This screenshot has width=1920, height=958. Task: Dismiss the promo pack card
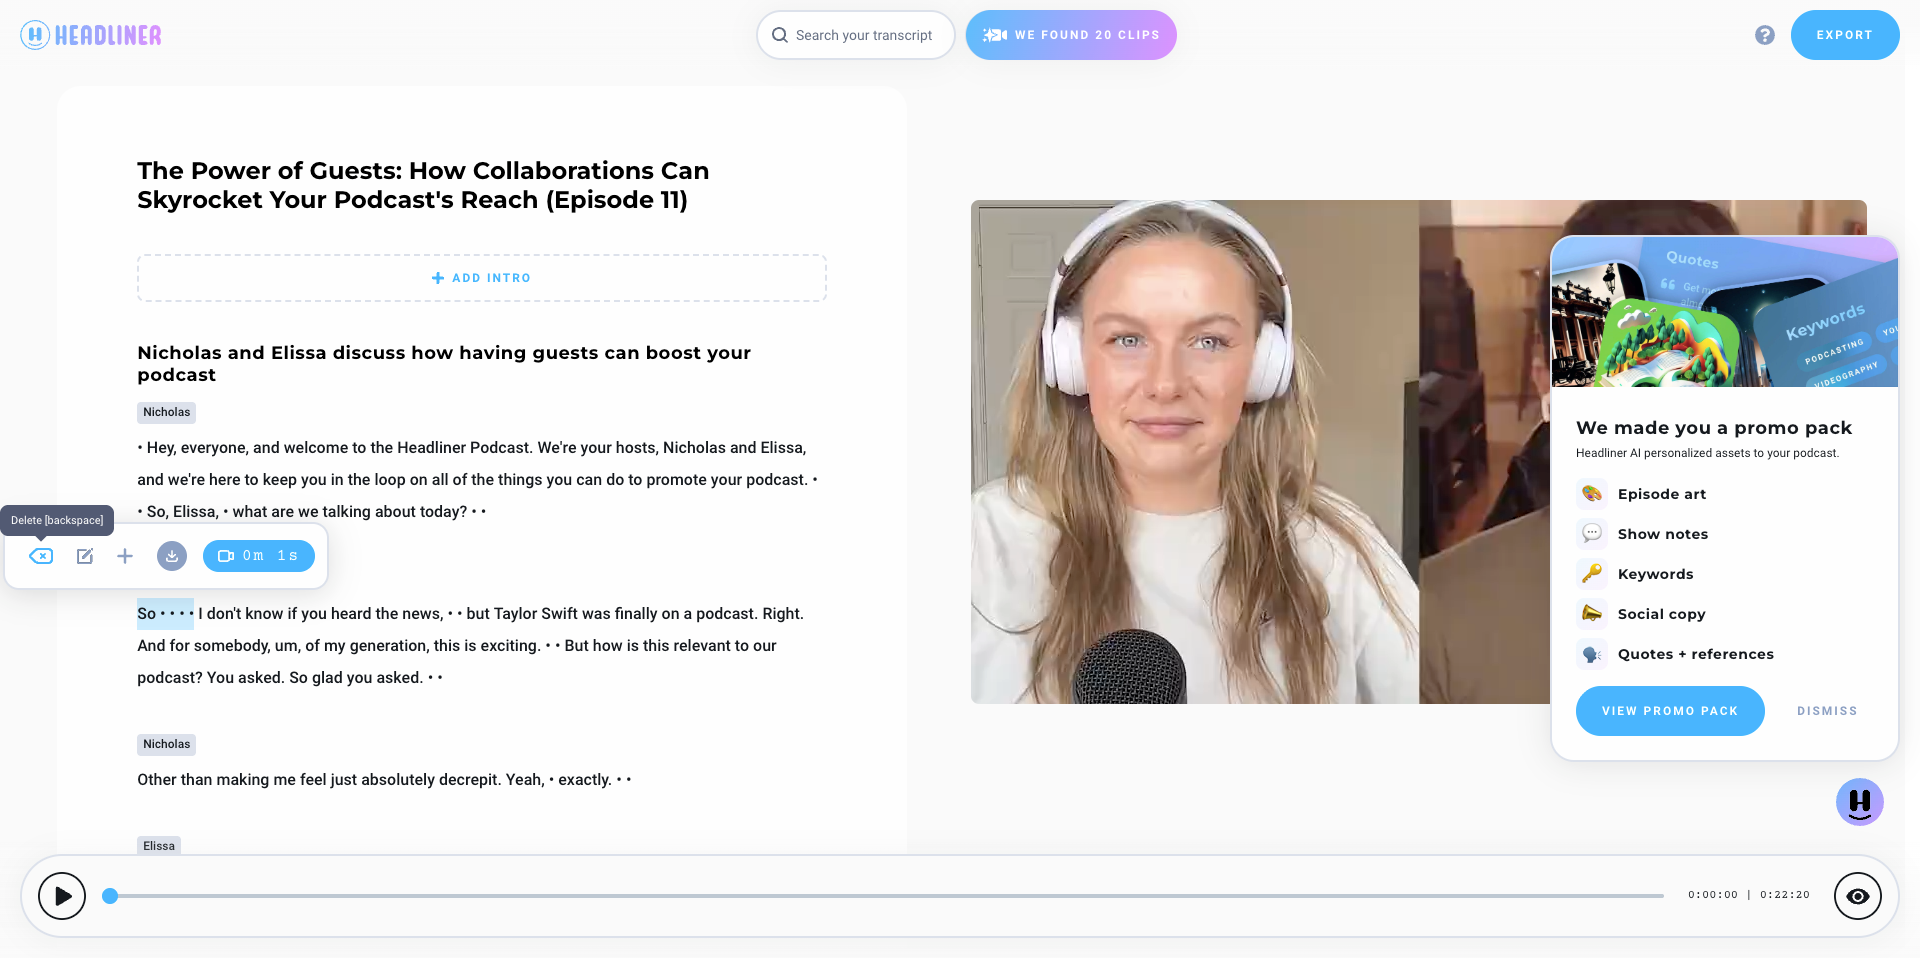pos(1826,711)
